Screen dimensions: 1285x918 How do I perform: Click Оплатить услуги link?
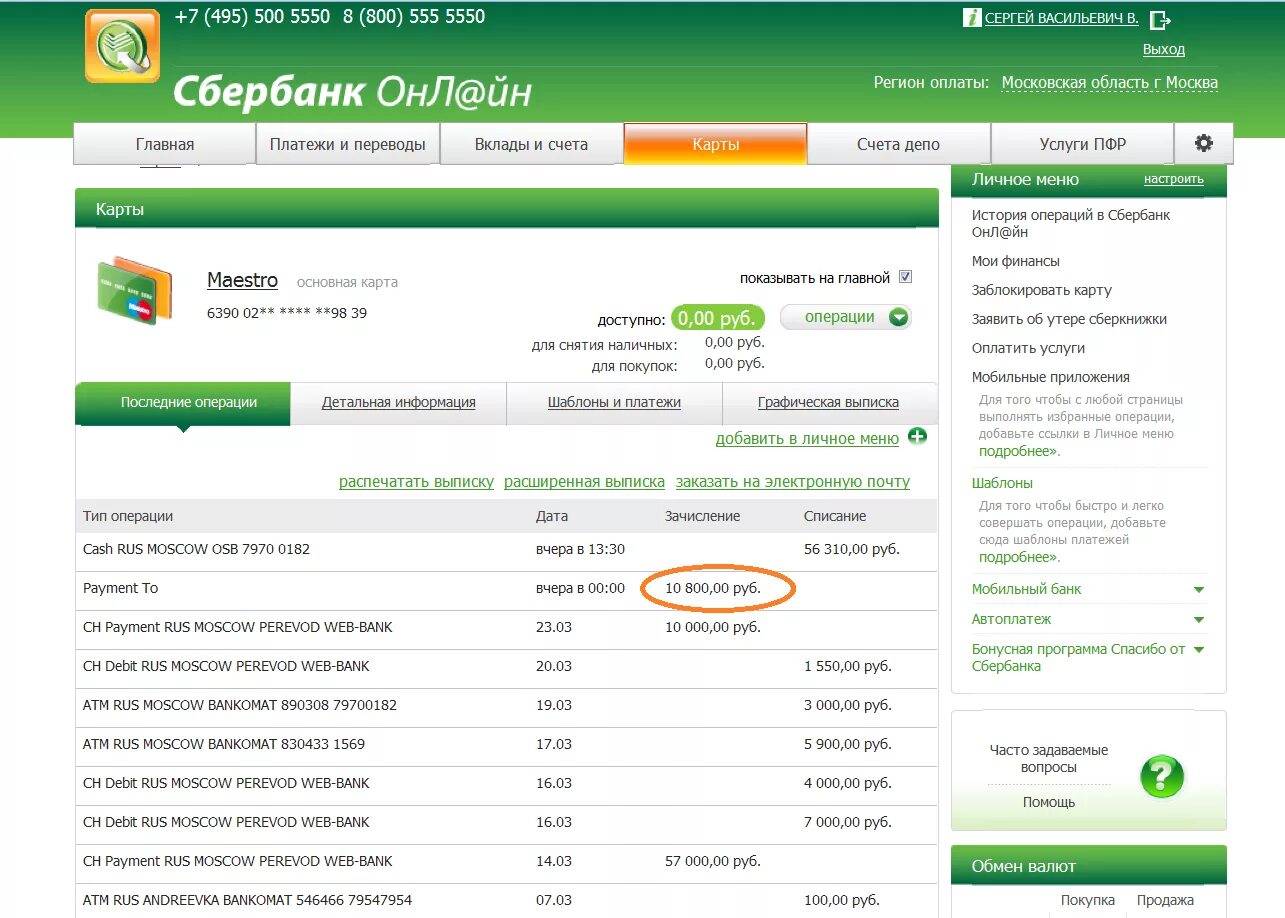coord(1028,348)
